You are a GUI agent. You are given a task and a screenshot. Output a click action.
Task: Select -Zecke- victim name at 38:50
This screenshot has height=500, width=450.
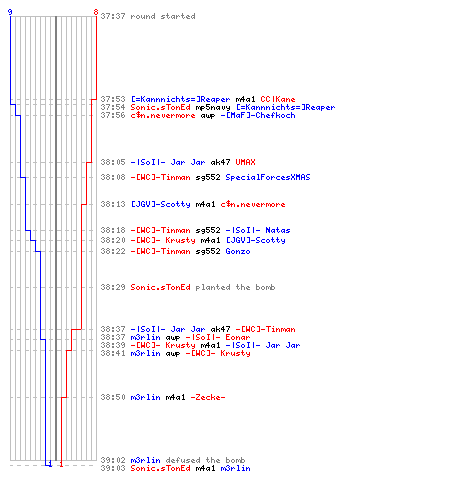(208, 397)
